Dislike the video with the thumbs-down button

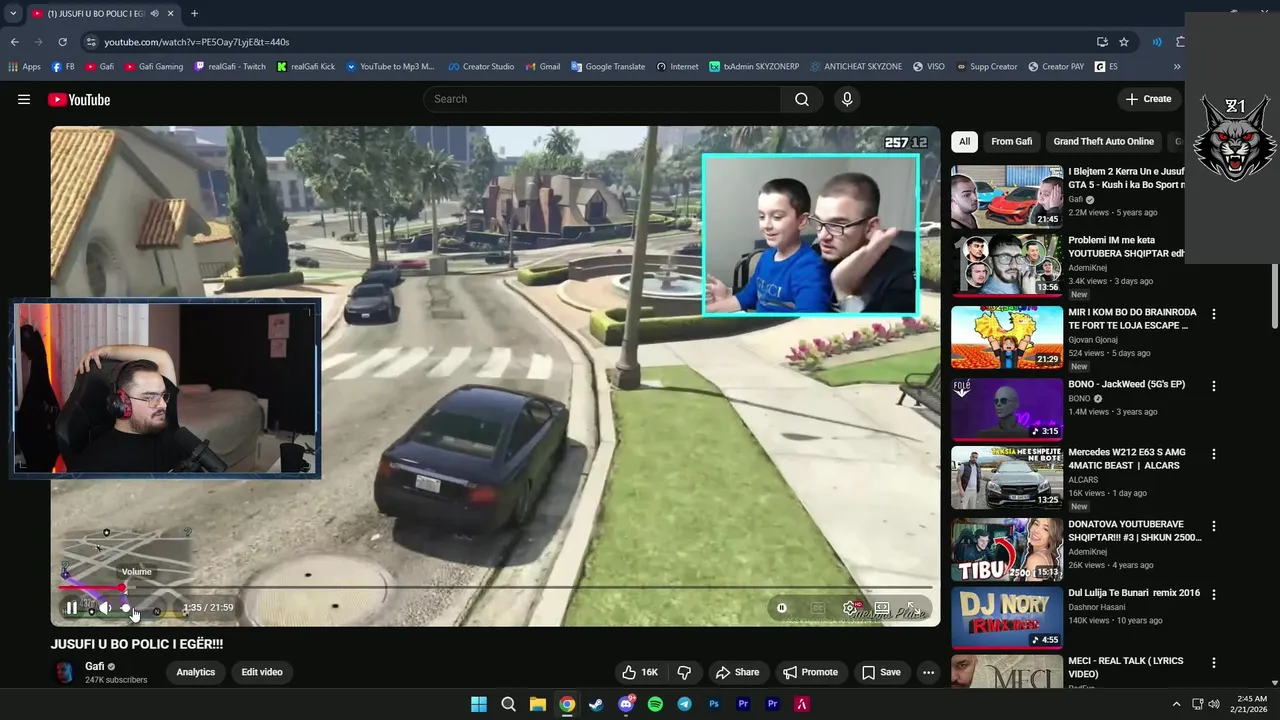pos(685,672)
